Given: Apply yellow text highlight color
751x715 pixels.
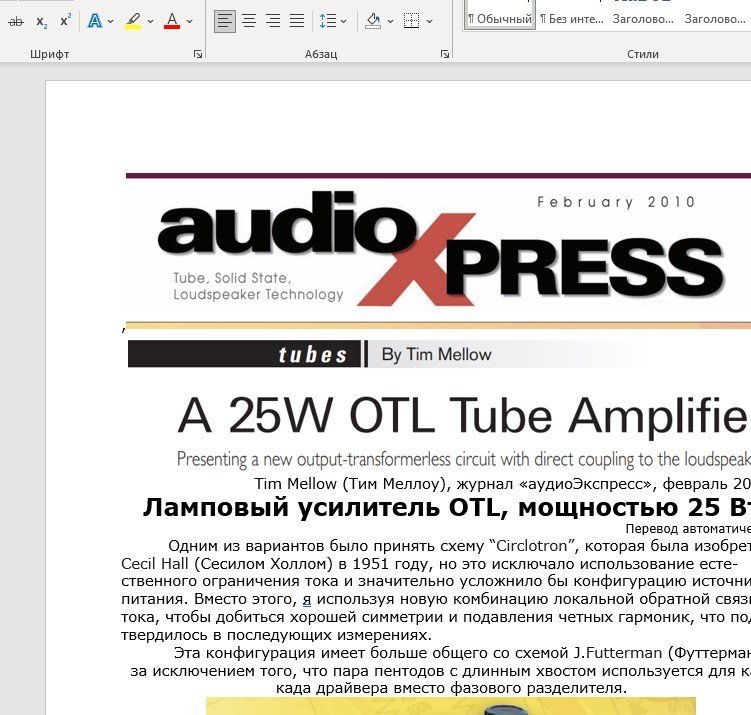Looking at the screenshot, I should 133,21.
